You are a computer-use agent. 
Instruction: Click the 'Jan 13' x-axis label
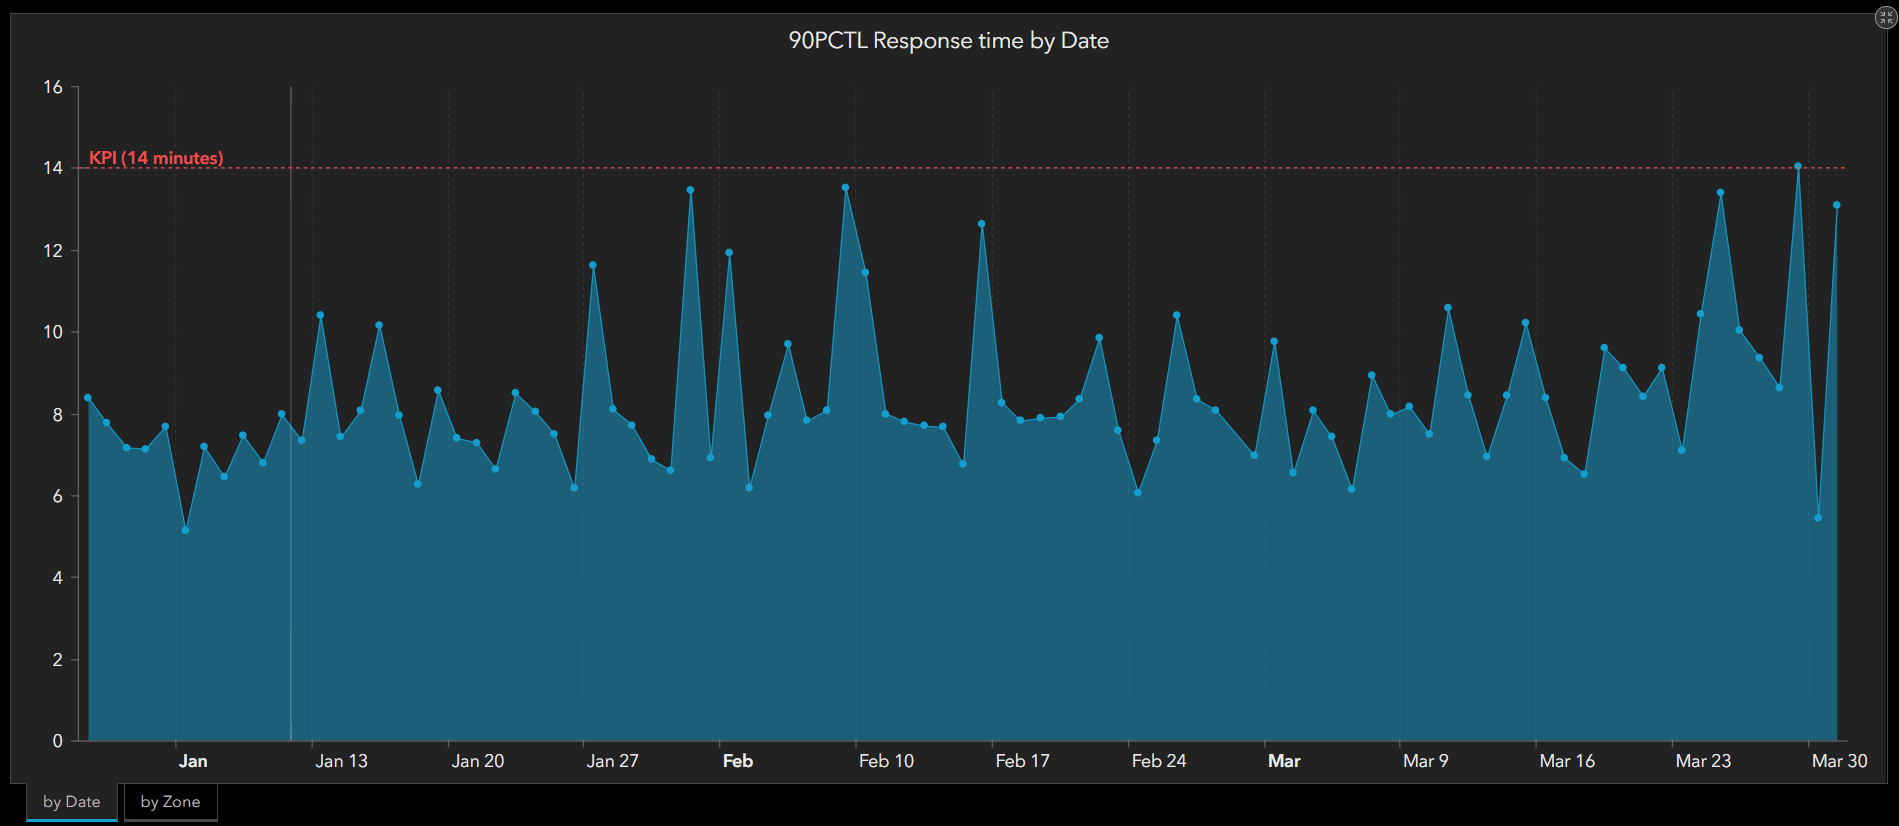(341, 761)
